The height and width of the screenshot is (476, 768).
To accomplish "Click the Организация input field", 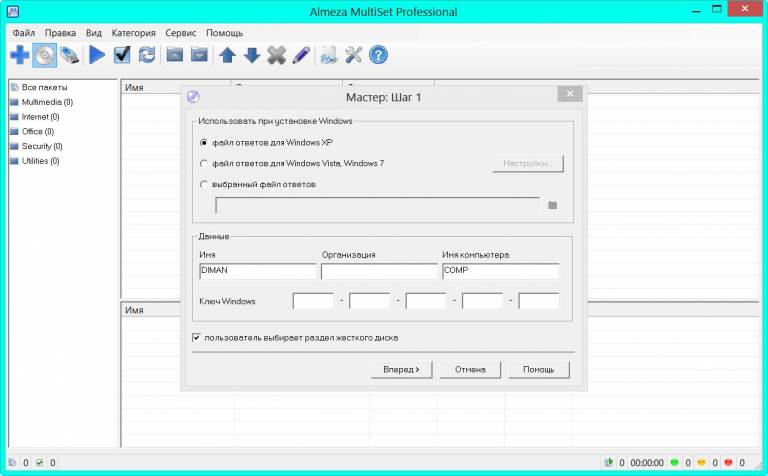I will point(379,271).
